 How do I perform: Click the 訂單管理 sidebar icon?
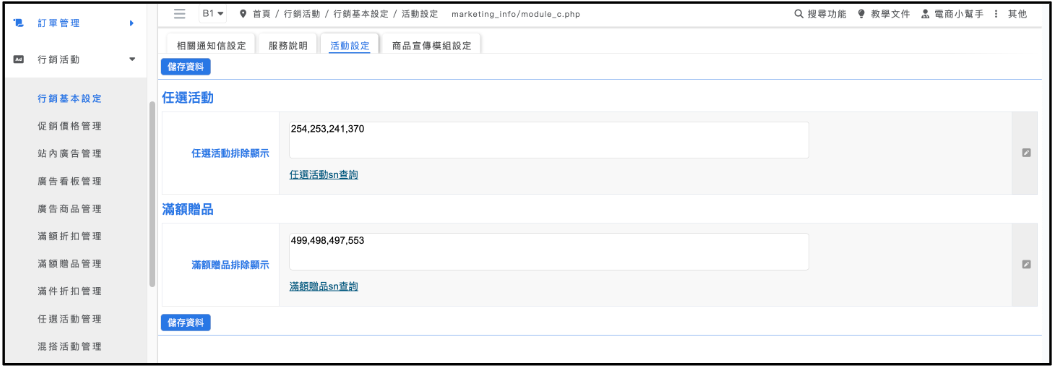tap(18, 23)
